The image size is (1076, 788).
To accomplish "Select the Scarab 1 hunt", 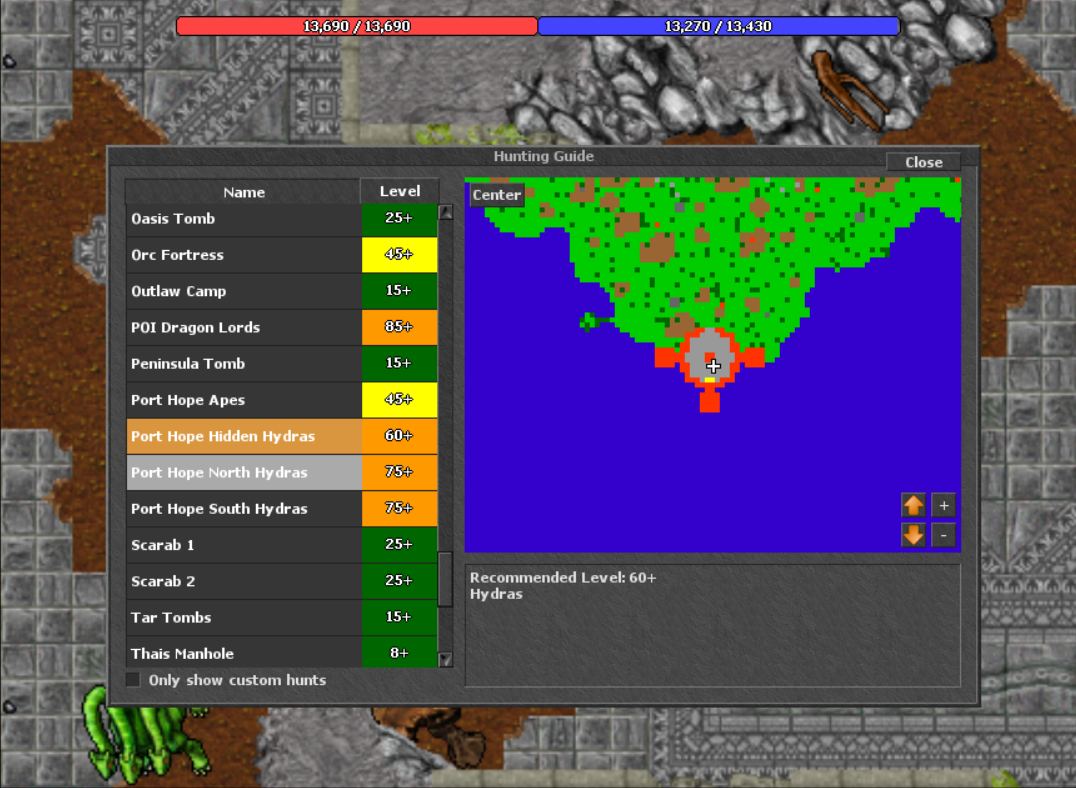I will pos(282,545).
